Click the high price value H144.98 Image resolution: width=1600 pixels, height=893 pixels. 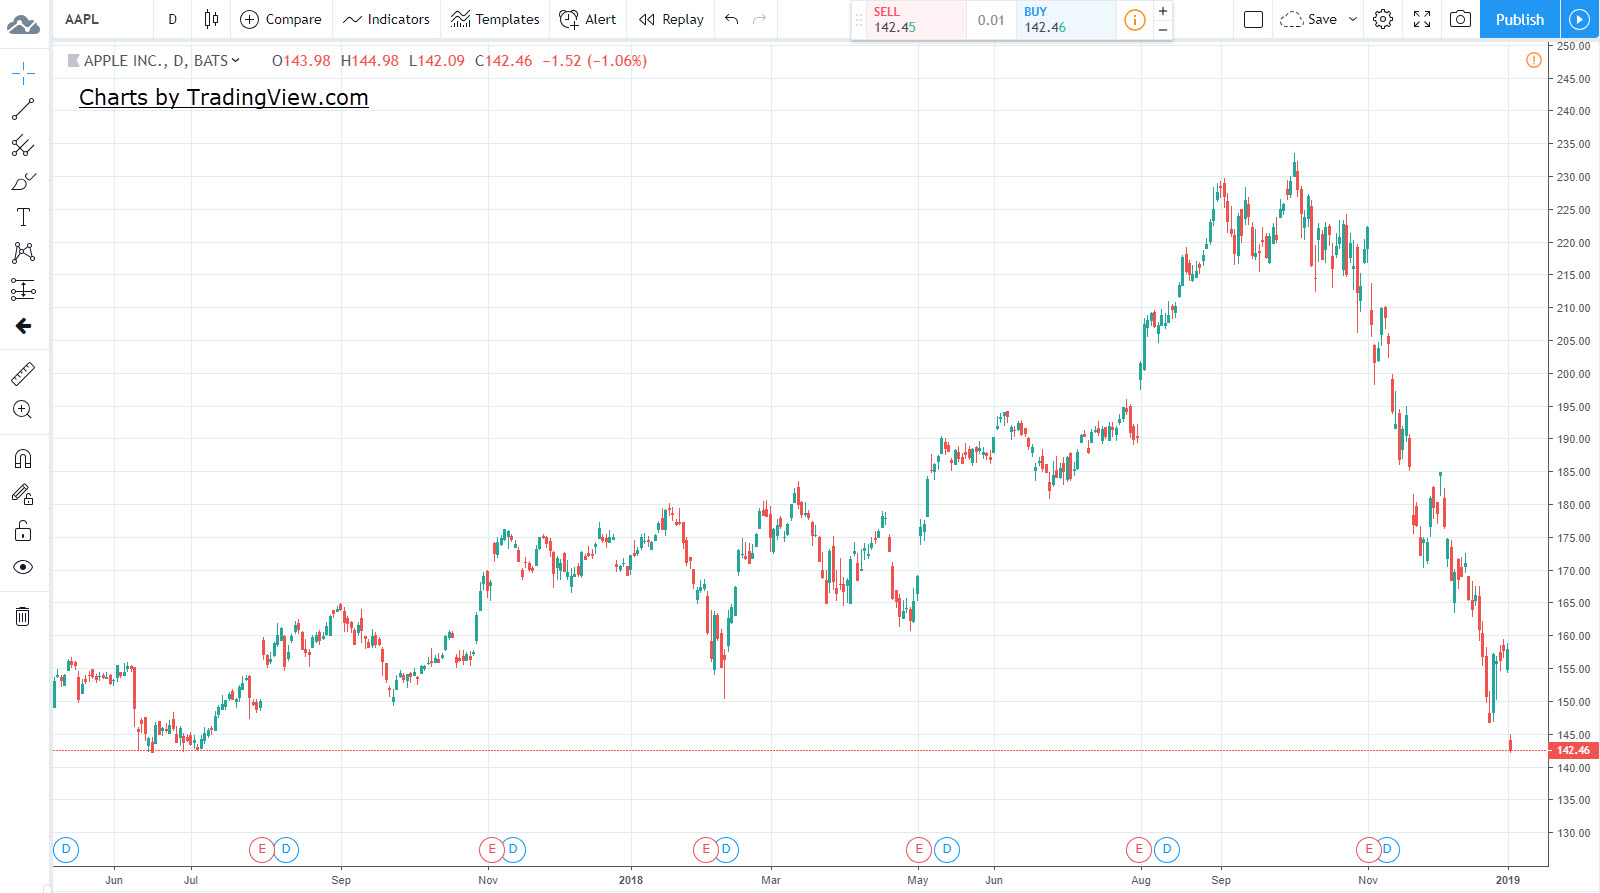pyautogui.click(x=370, y=61)
